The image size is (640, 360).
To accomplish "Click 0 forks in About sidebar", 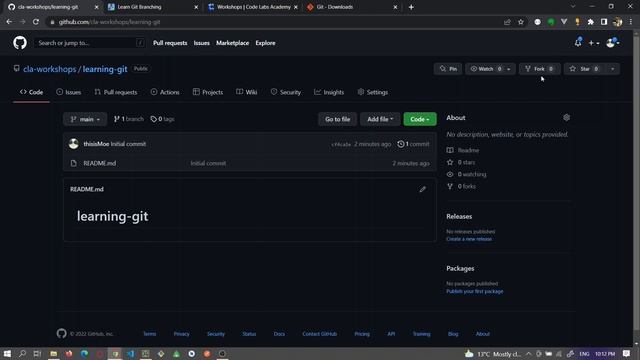I will pyautogui.click(x=461, y=187).
